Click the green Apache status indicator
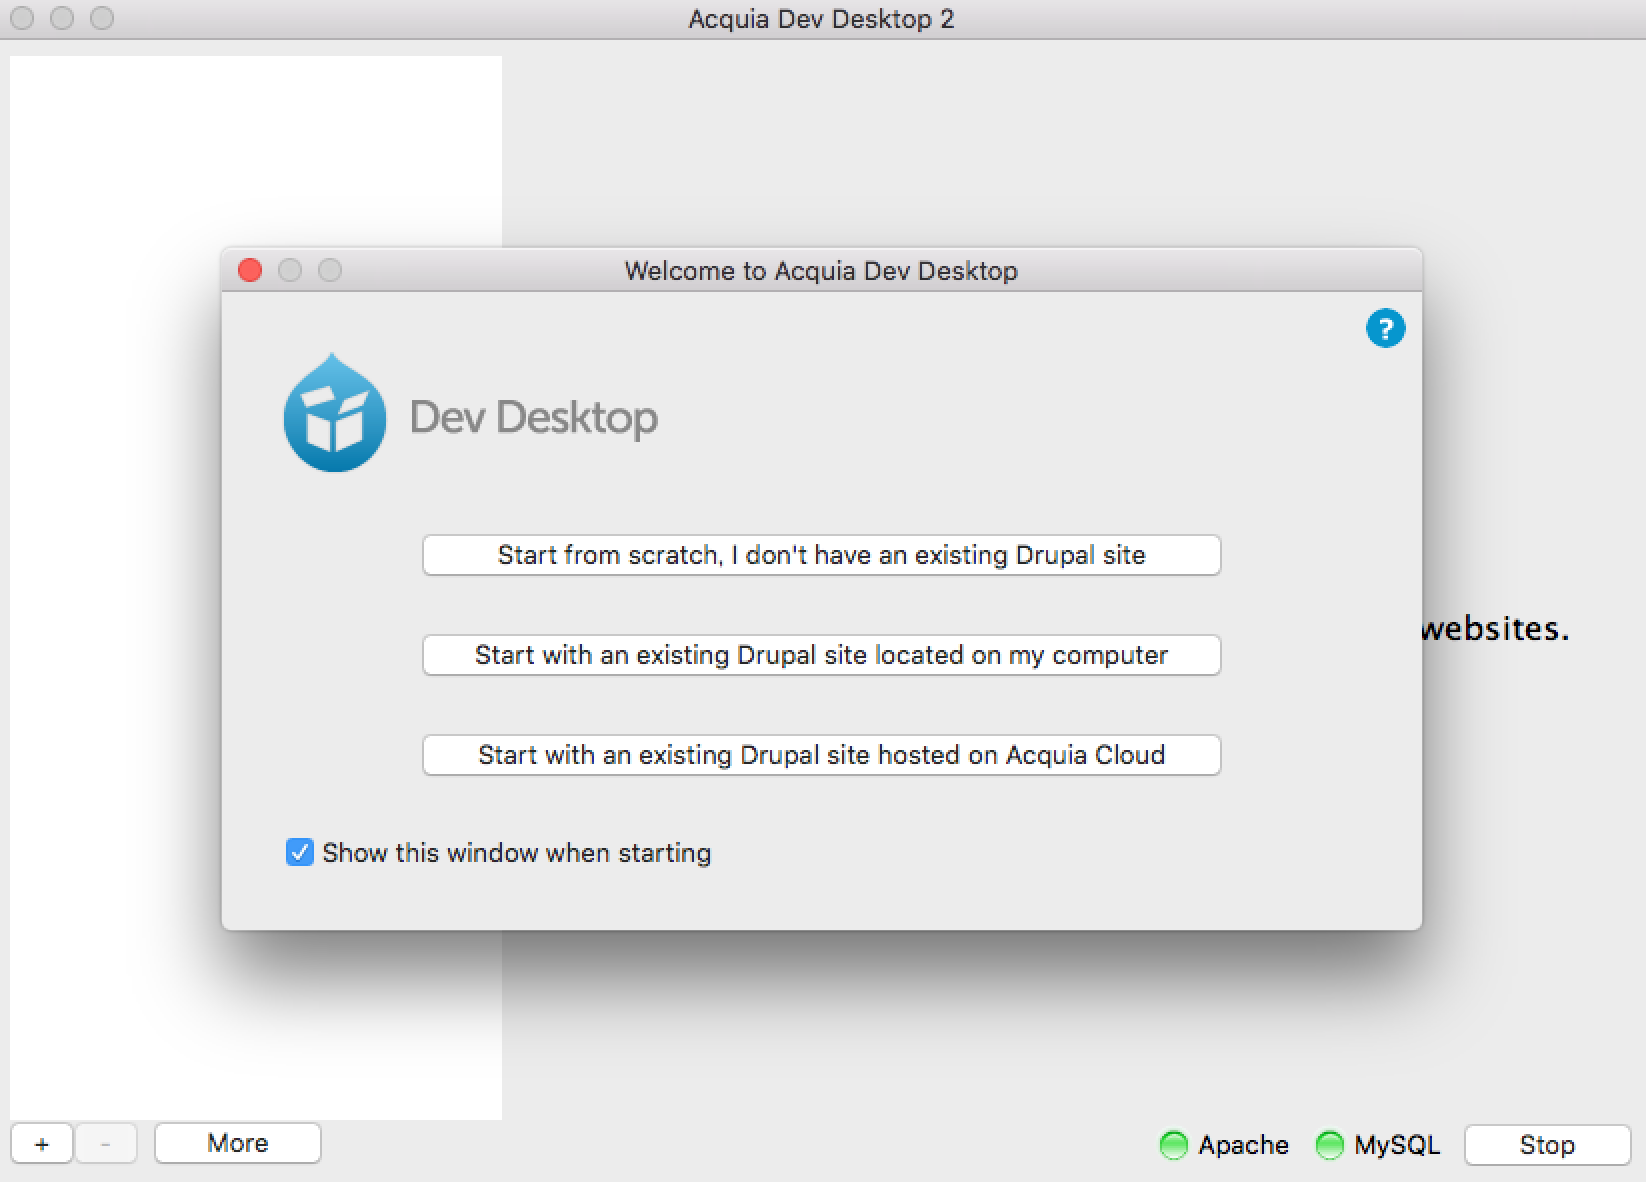The width and height of the screenshot is (1646, 1182). coord(1173,1145)
